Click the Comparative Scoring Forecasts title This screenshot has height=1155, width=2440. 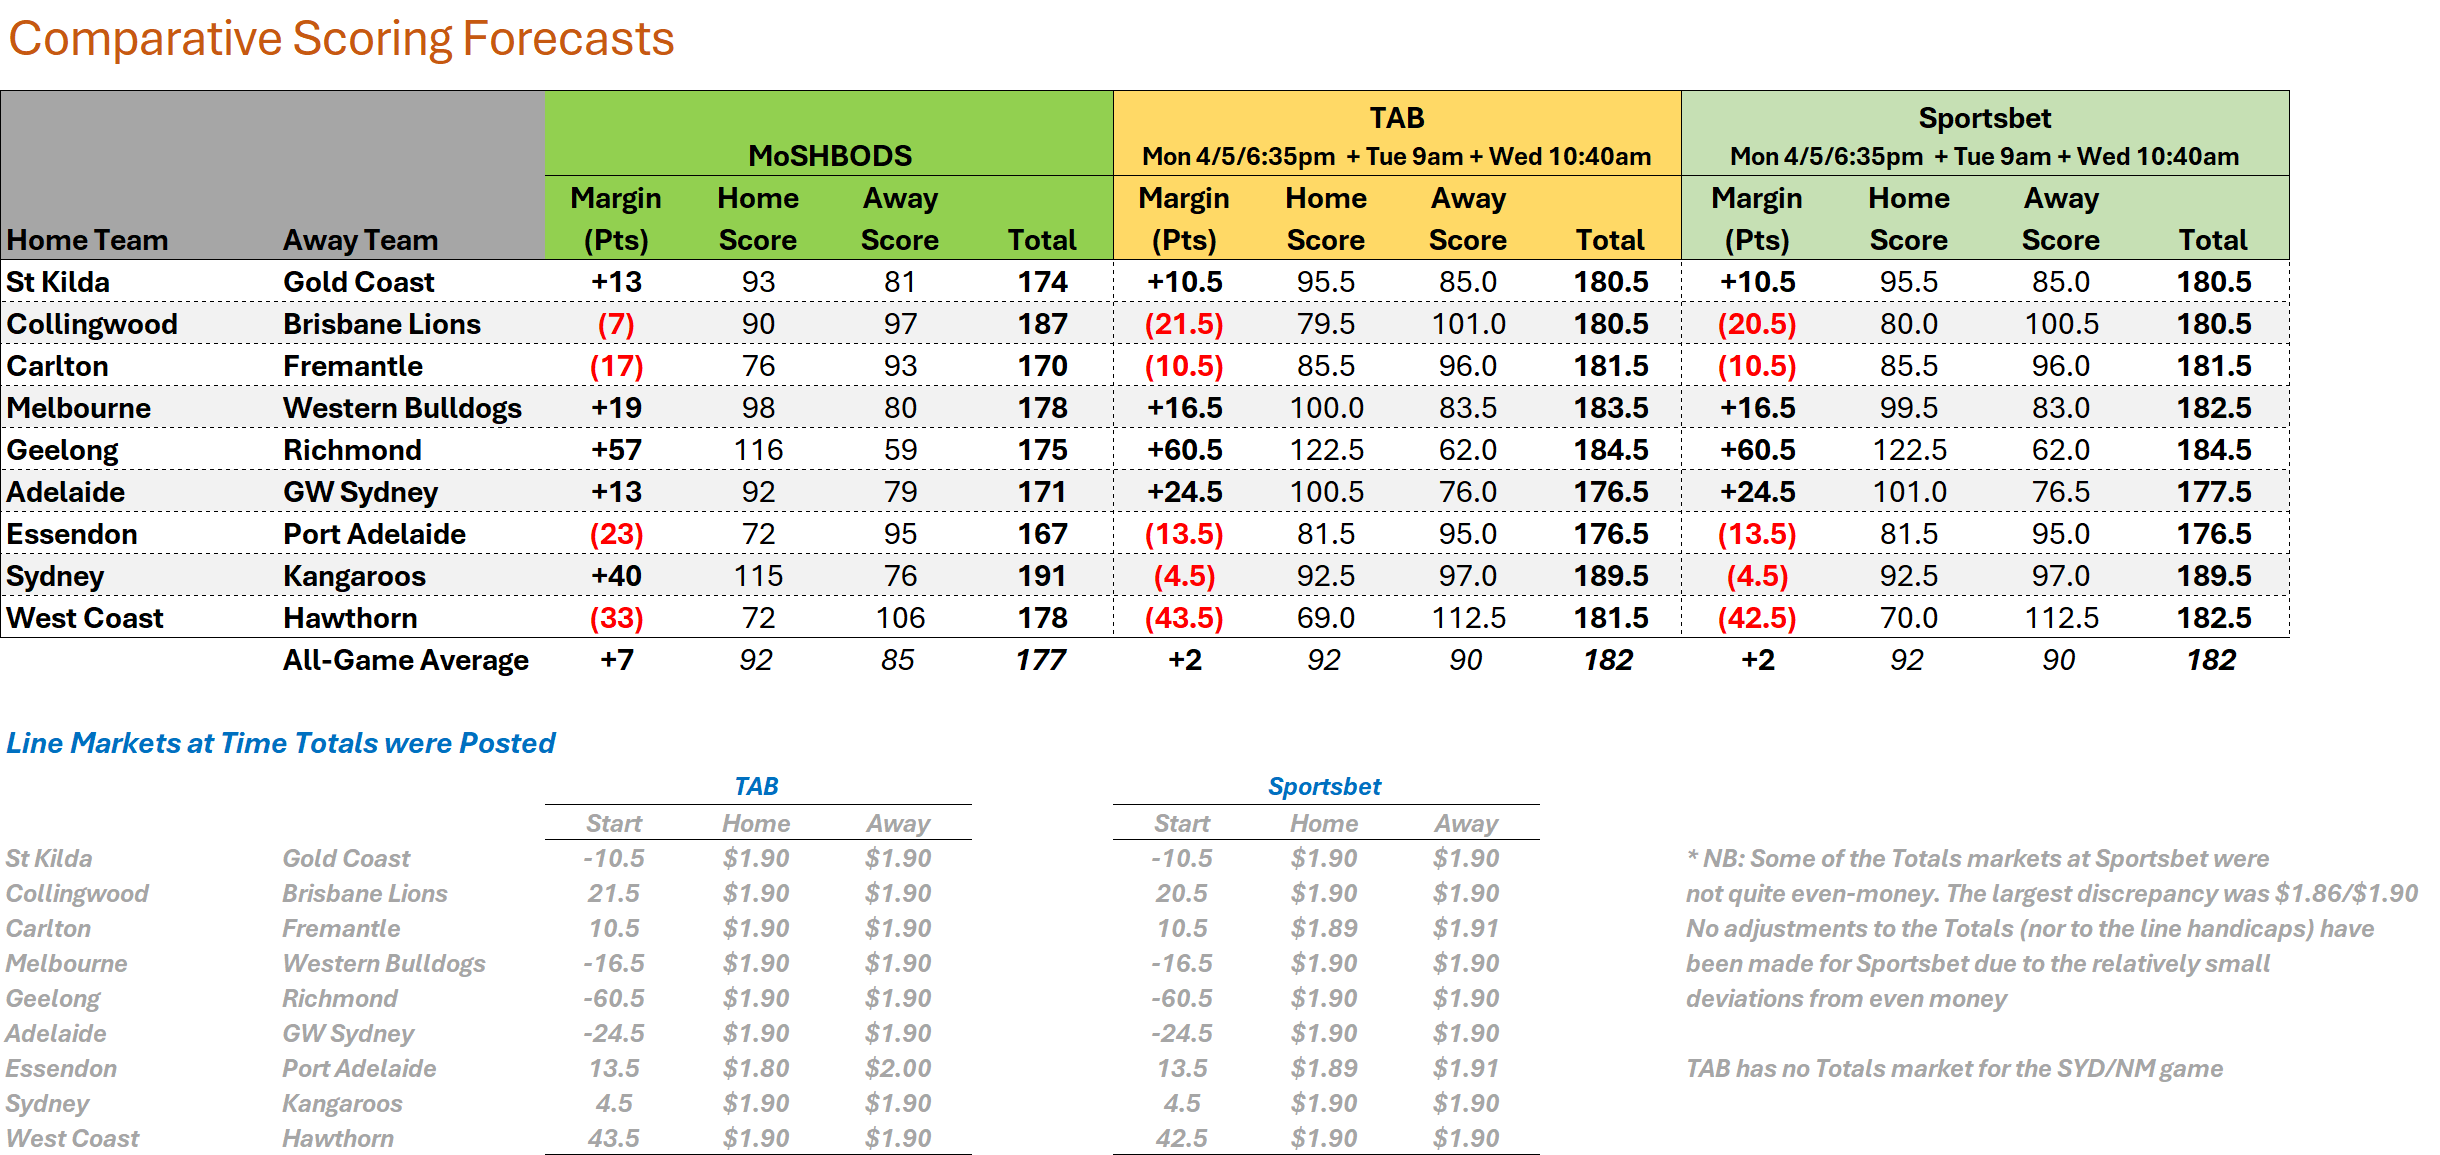[x=341, y=39]
